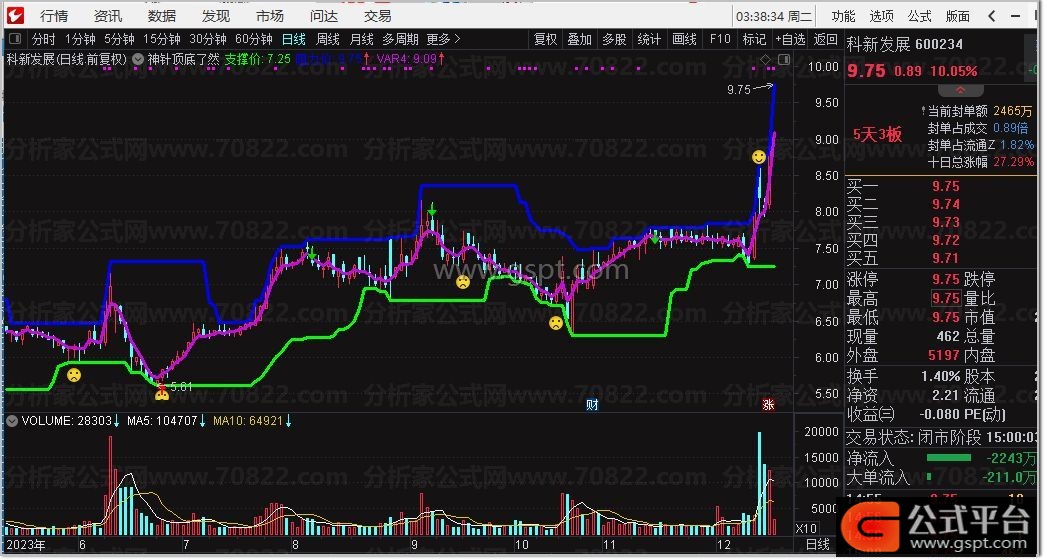Screen dimensions: 1046x560
Task: Click the 换手 1.40% value
Action: (x=941, y=377)
